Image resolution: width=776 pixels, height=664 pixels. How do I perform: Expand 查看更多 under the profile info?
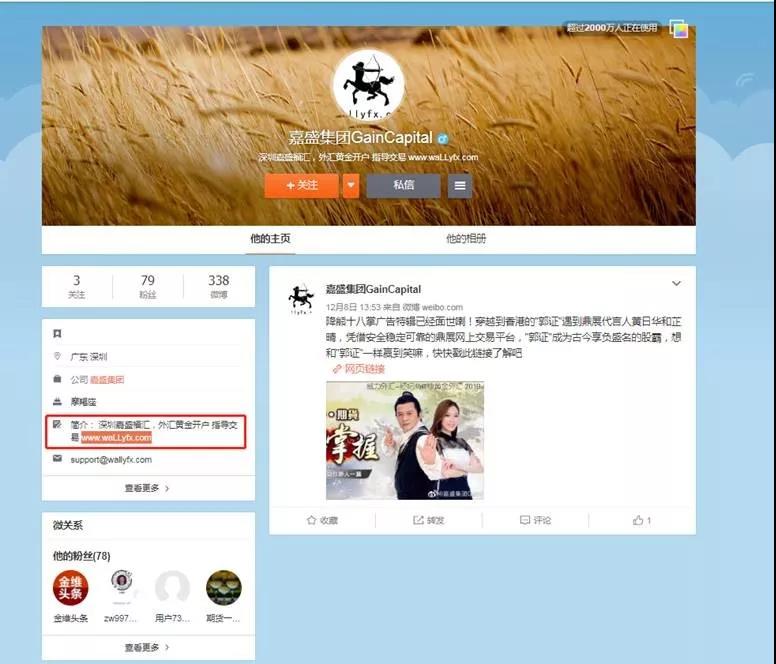147,488
